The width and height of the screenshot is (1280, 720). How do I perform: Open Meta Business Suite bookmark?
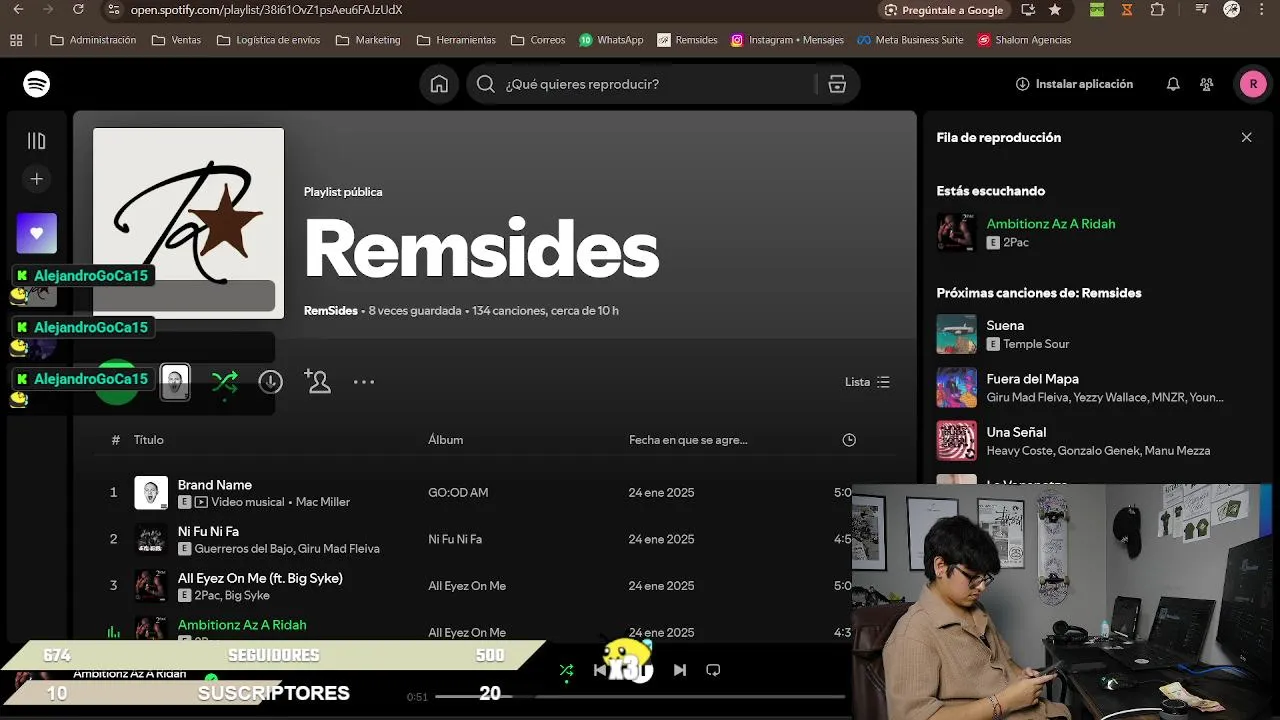tap(910, 40)
